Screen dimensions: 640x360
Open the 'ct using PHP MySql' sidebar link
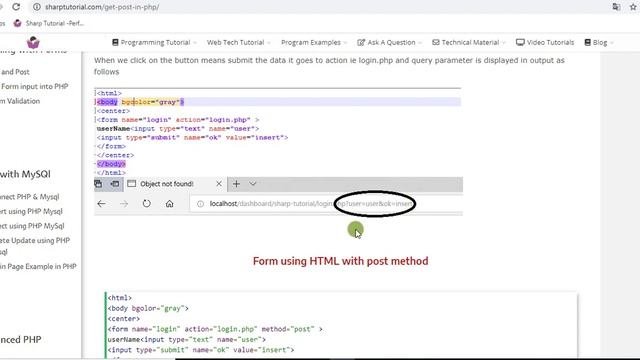tap(32, 226)
